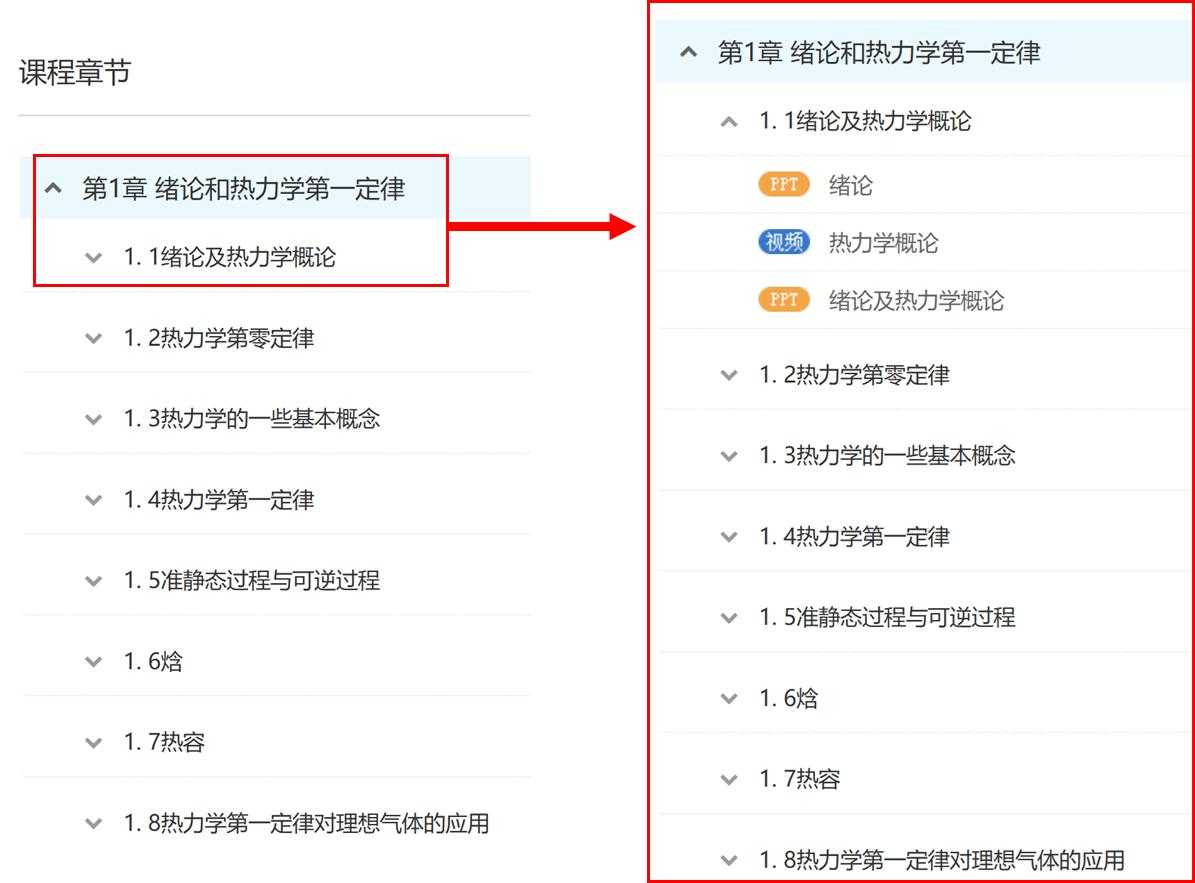Image resolution: width=1195 pixels, height=883 pixels.
Task: Open the 绪论及热力学概论 lesson title under 1.1
Action: click(916, 300)
